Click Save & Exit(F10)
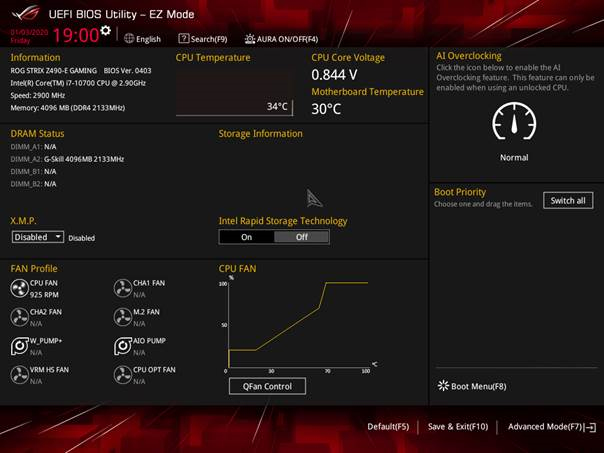 pos(458,427)
